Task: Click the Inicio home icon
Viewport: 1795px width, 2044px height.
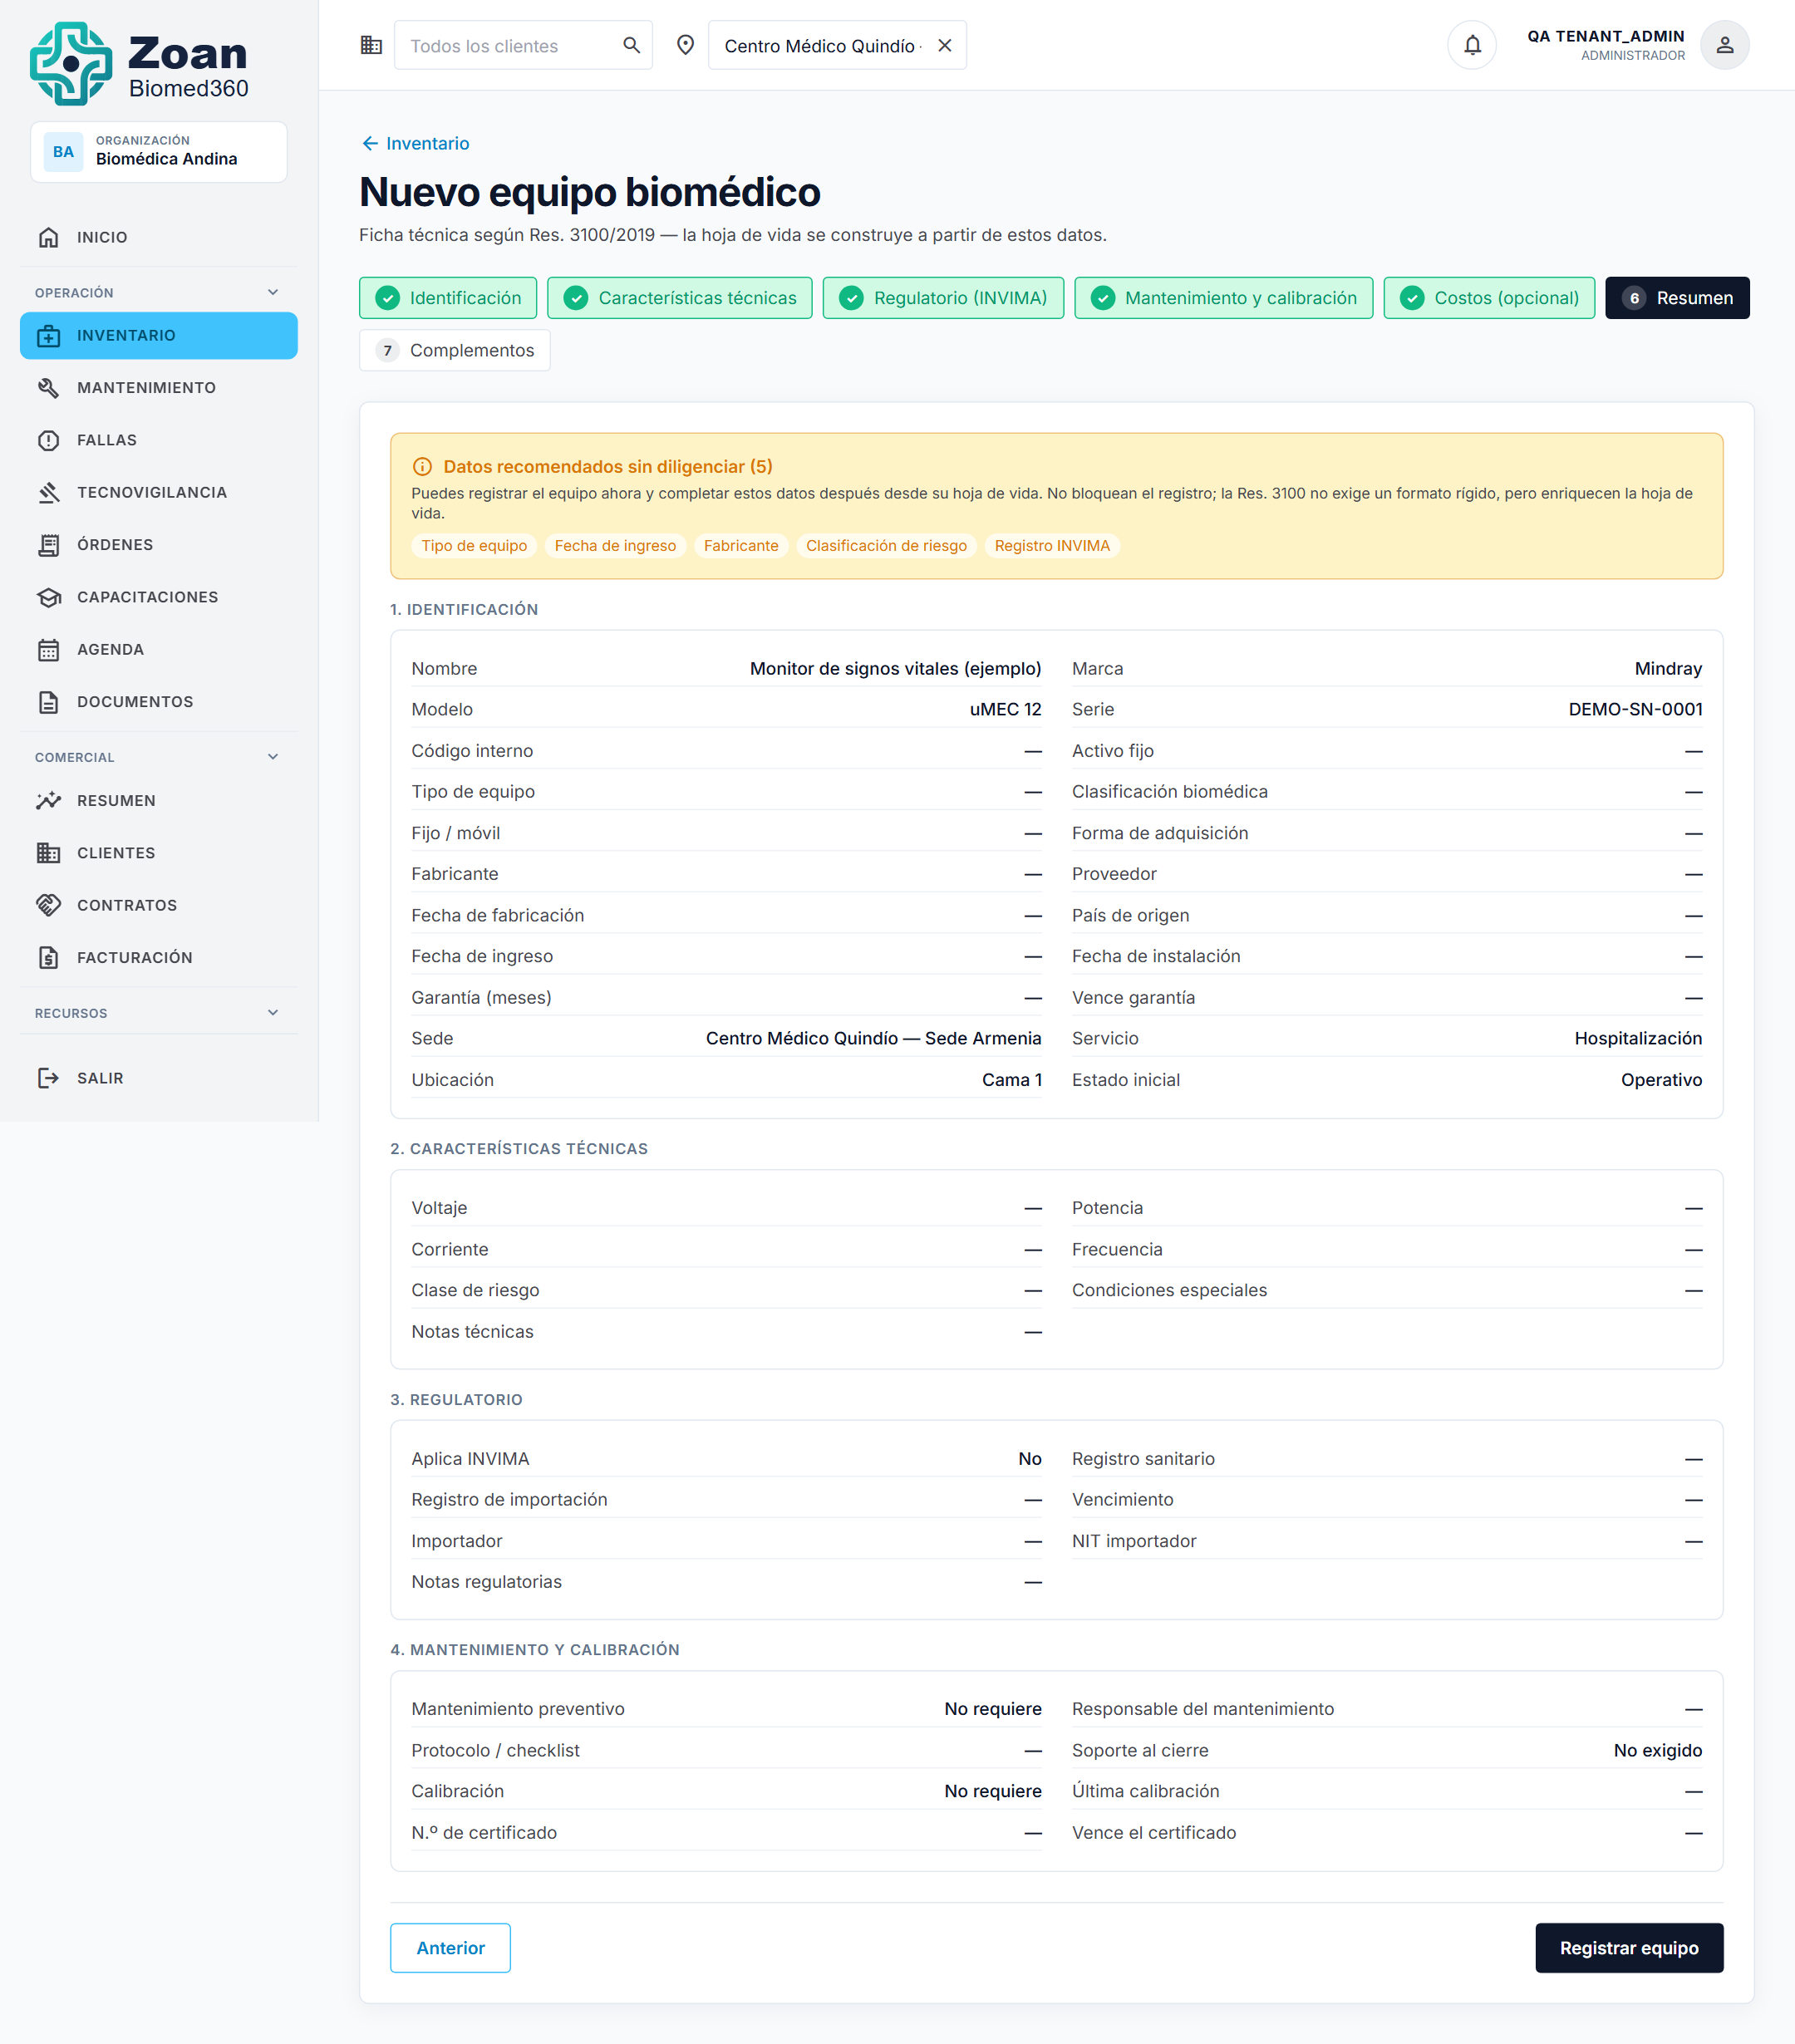Action: [48, 237]
